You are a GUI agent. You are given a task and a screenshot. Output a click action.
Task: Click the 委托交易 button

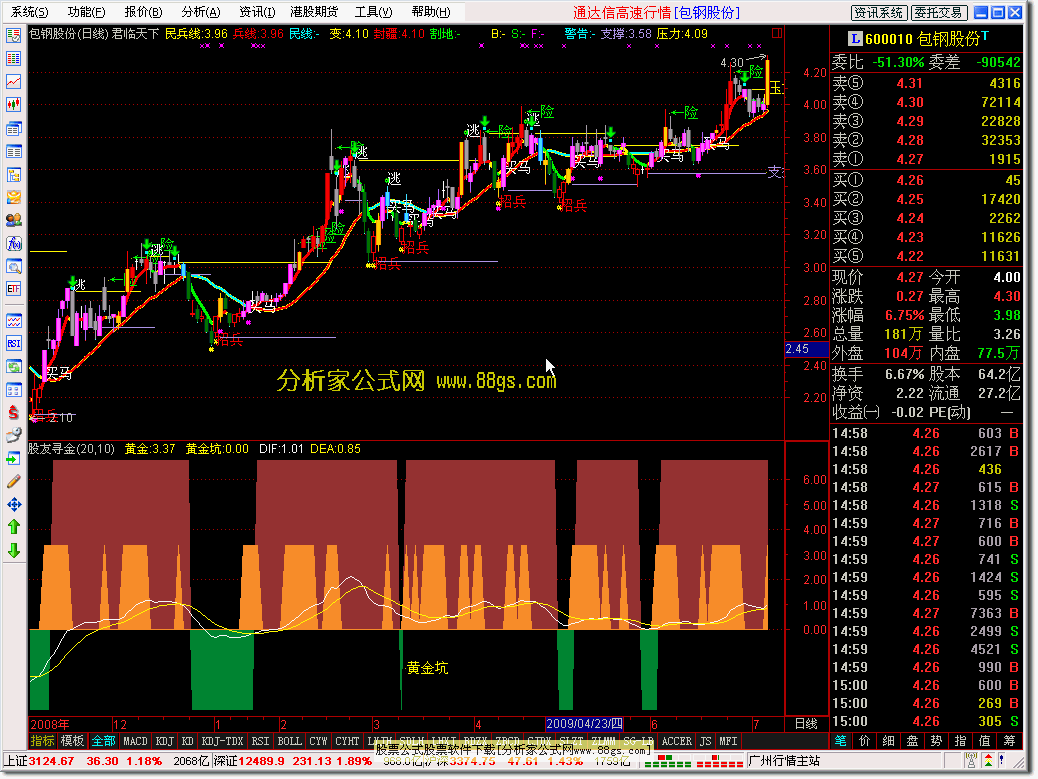[x=939, y=13]
